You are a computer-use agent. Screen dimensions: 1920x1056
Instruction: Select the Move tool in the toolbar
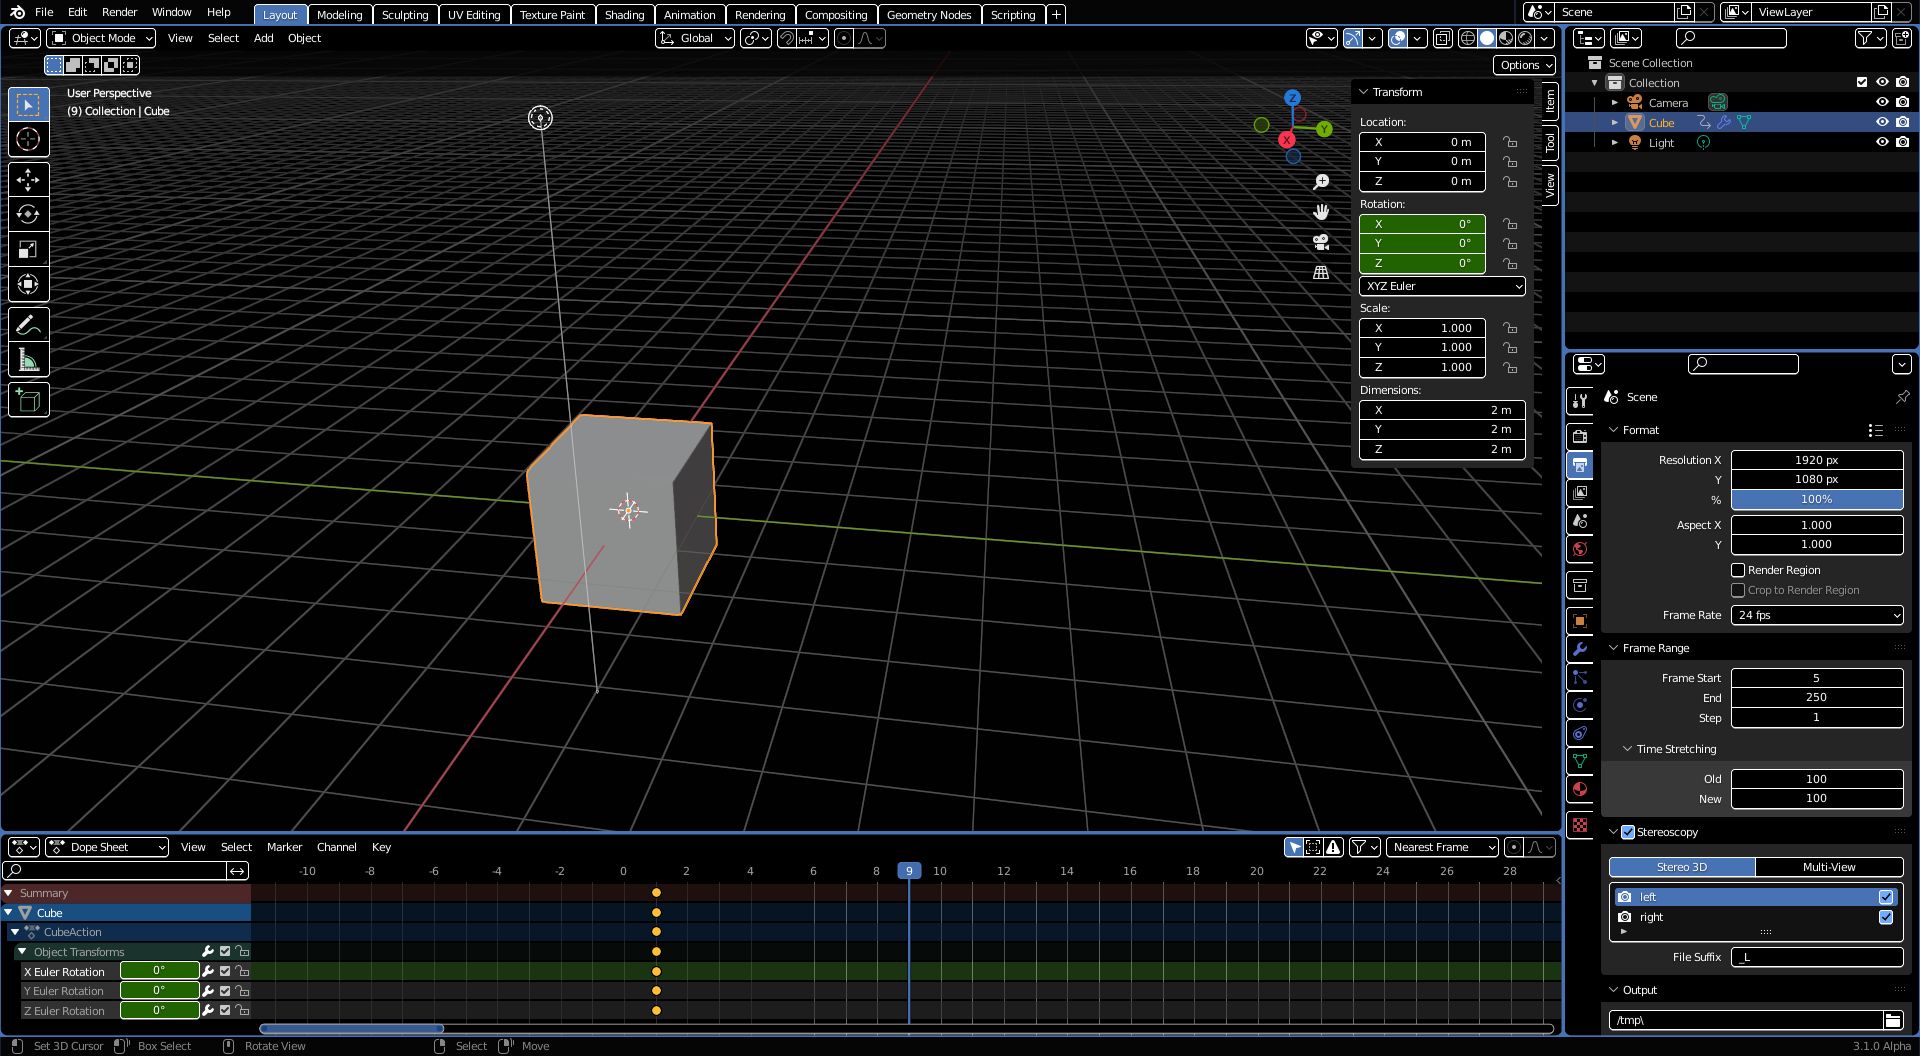pos(28,179)
